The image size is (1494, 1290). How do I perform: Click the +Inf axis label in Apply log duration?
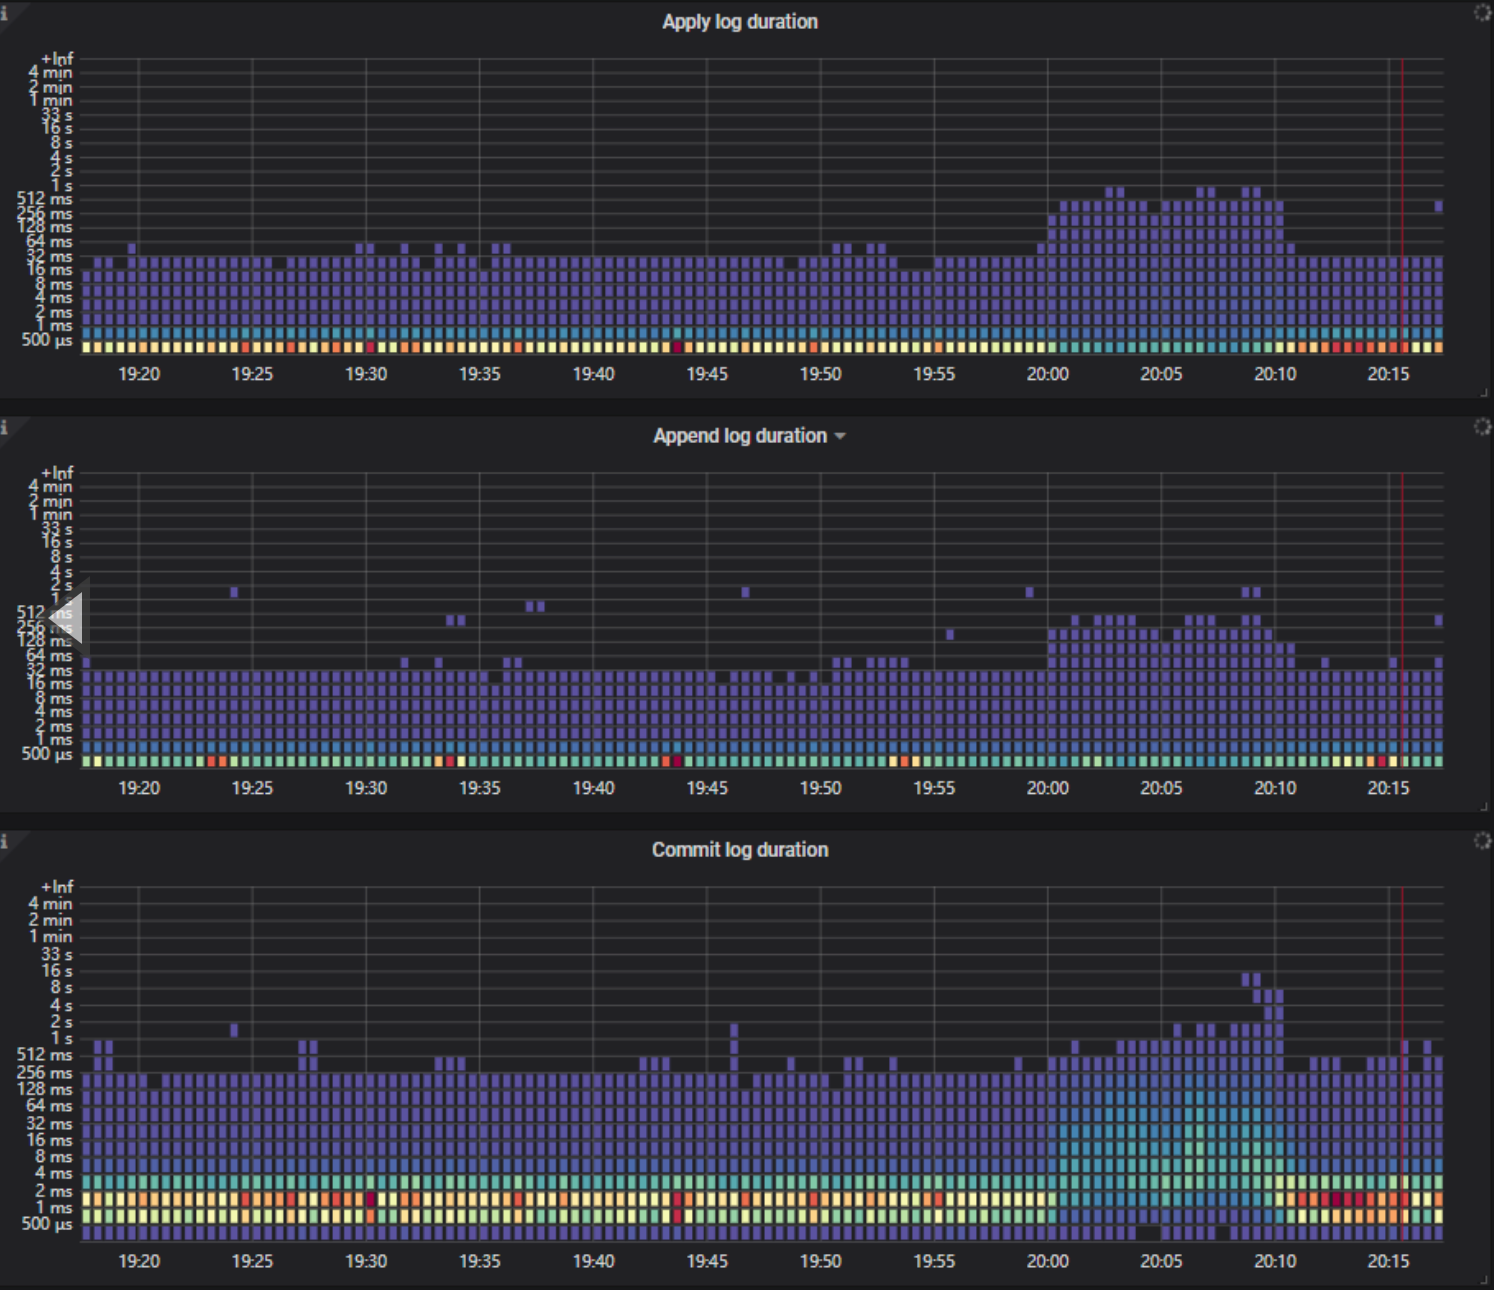pyautogui.click(x=57, y=59)
